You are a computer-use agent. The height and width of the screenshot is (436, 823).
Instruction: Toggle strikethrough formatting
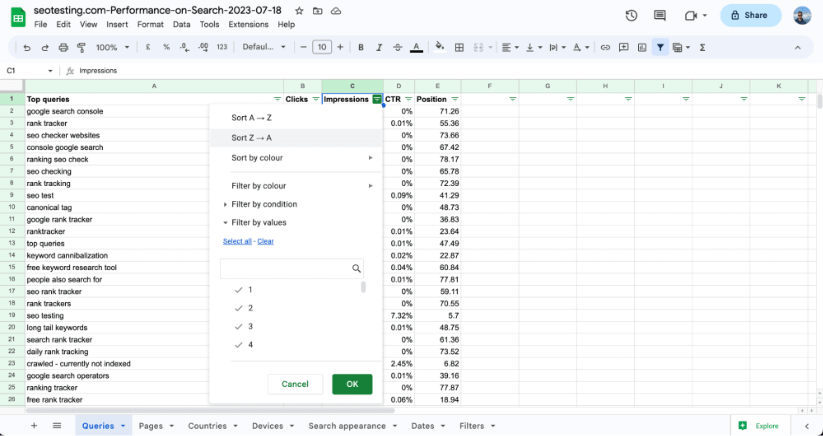click(x=397, y=47)
